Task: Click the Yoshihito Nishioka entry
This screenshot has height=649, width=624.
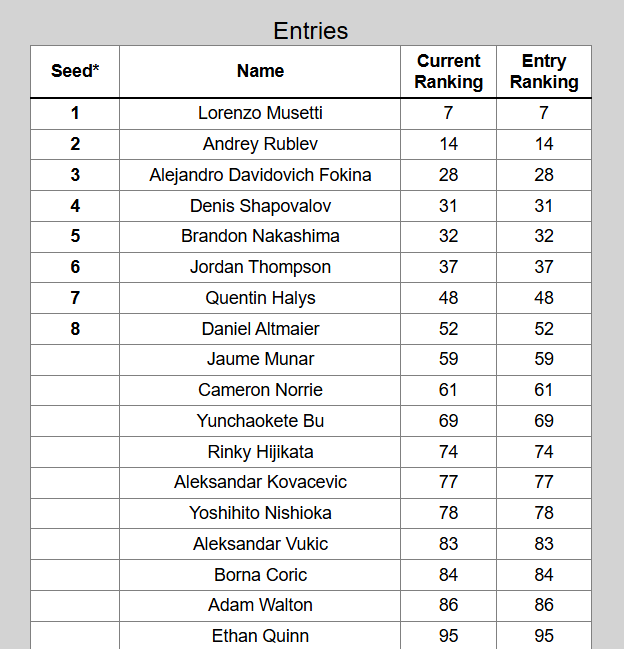Action: (x=260, y=513)
